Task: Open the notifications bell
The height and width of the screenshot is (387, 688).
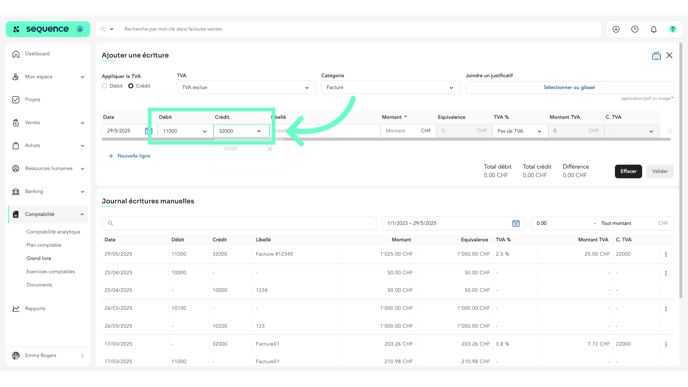Action: (x=654, y=29)
